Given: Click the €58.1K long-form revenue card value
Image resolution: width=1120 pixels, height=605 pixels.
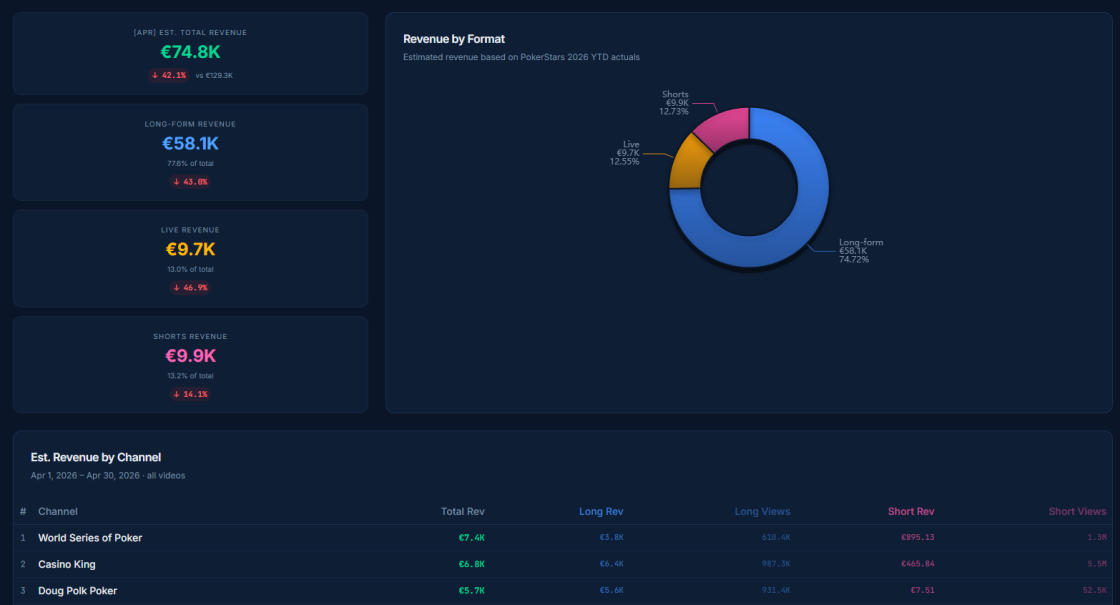Looking at the screenshot, I should (190, 144).
